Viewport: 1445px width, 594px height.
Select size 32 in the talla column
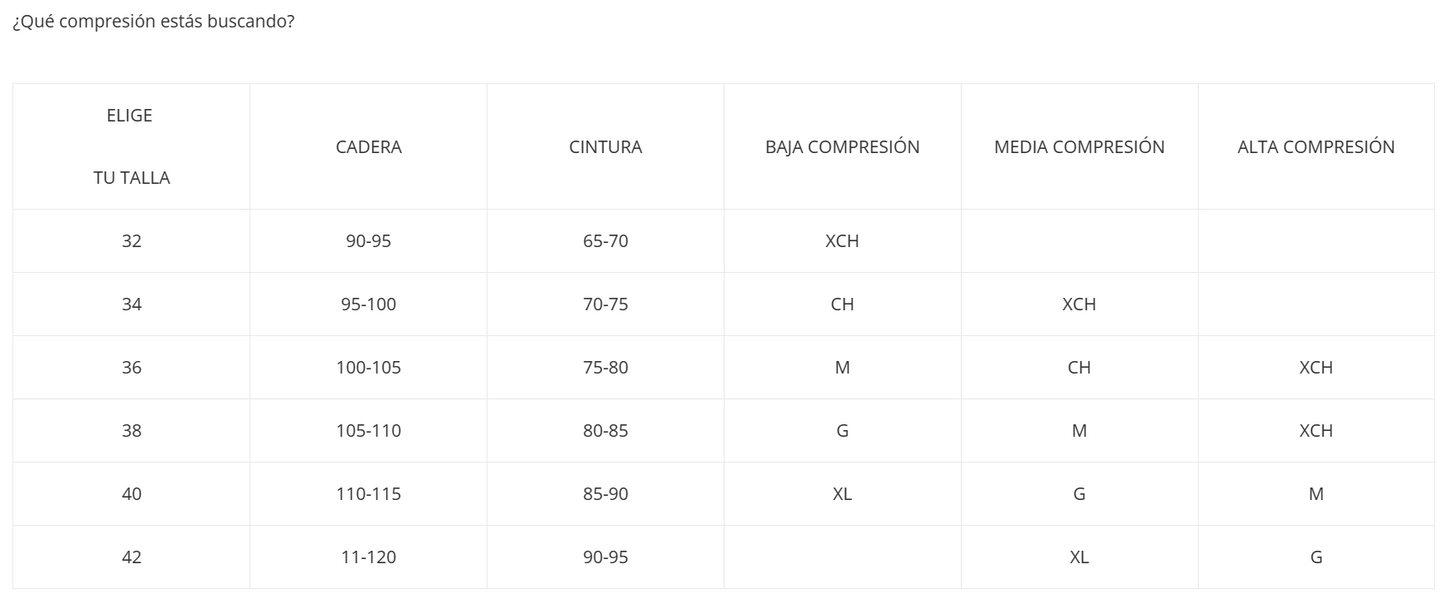[131, 241]
